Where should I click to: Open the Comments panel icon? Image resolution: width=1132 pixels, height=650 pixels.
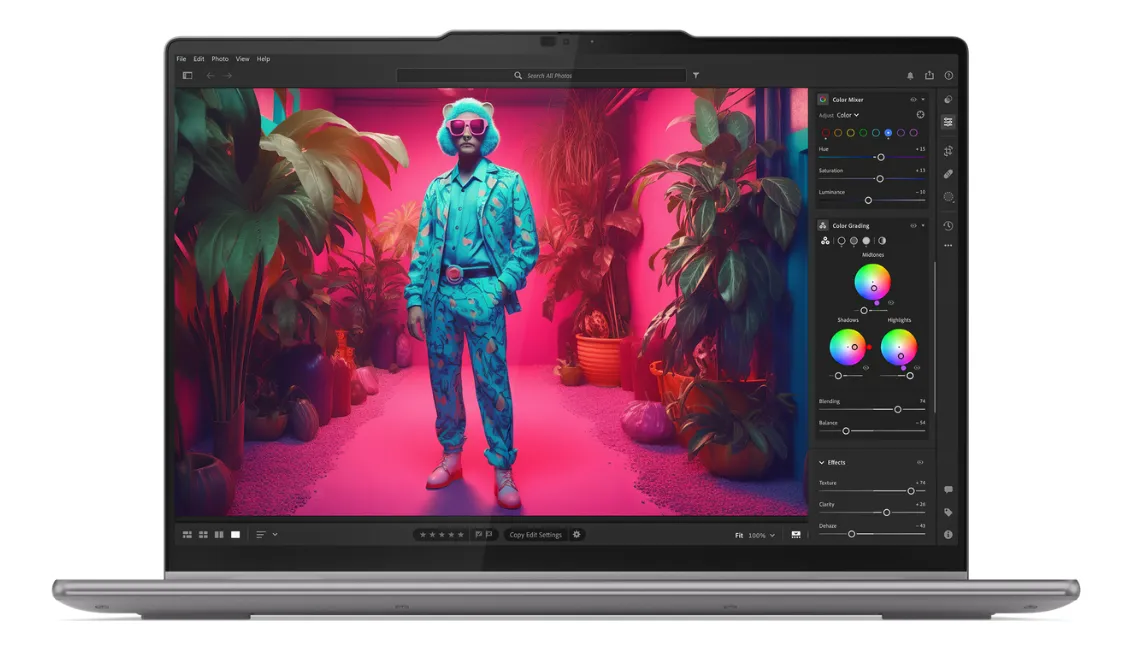(x=948, y=490)
